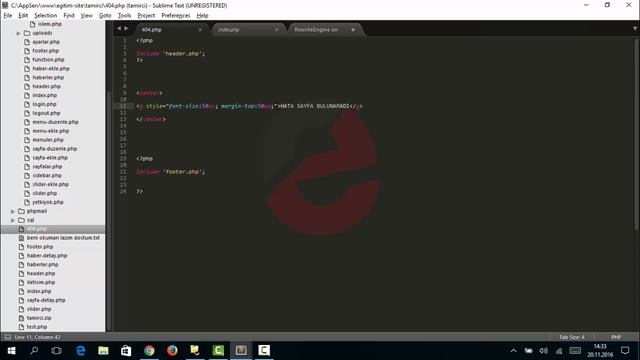Select the sql folder name

pos(30,220)
